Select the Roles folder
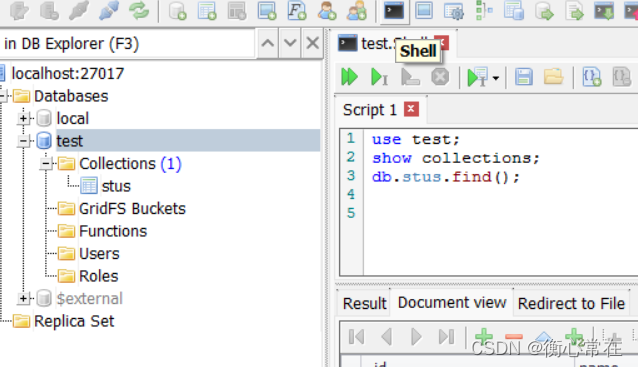This screenshot has height=367, width=638. tap(98, 276)
